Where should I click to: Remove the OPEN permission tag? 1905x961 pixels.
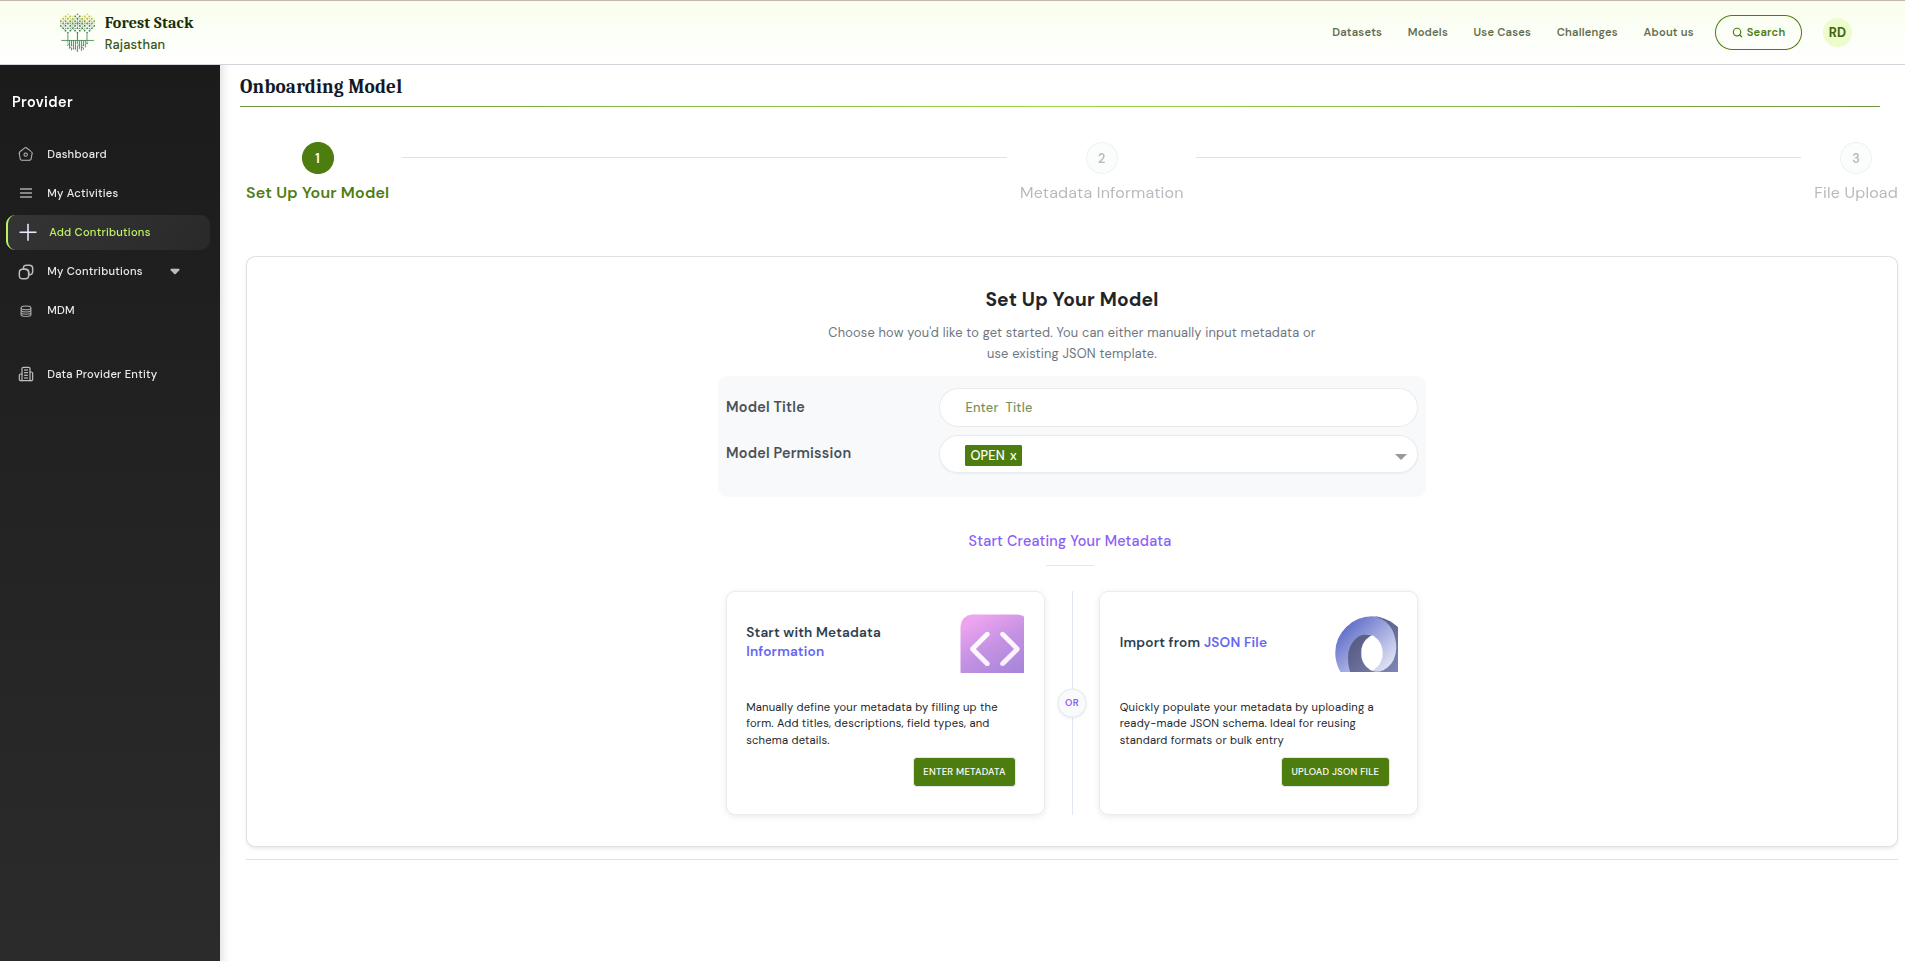pyautogui.click(x=1013, y=456)
